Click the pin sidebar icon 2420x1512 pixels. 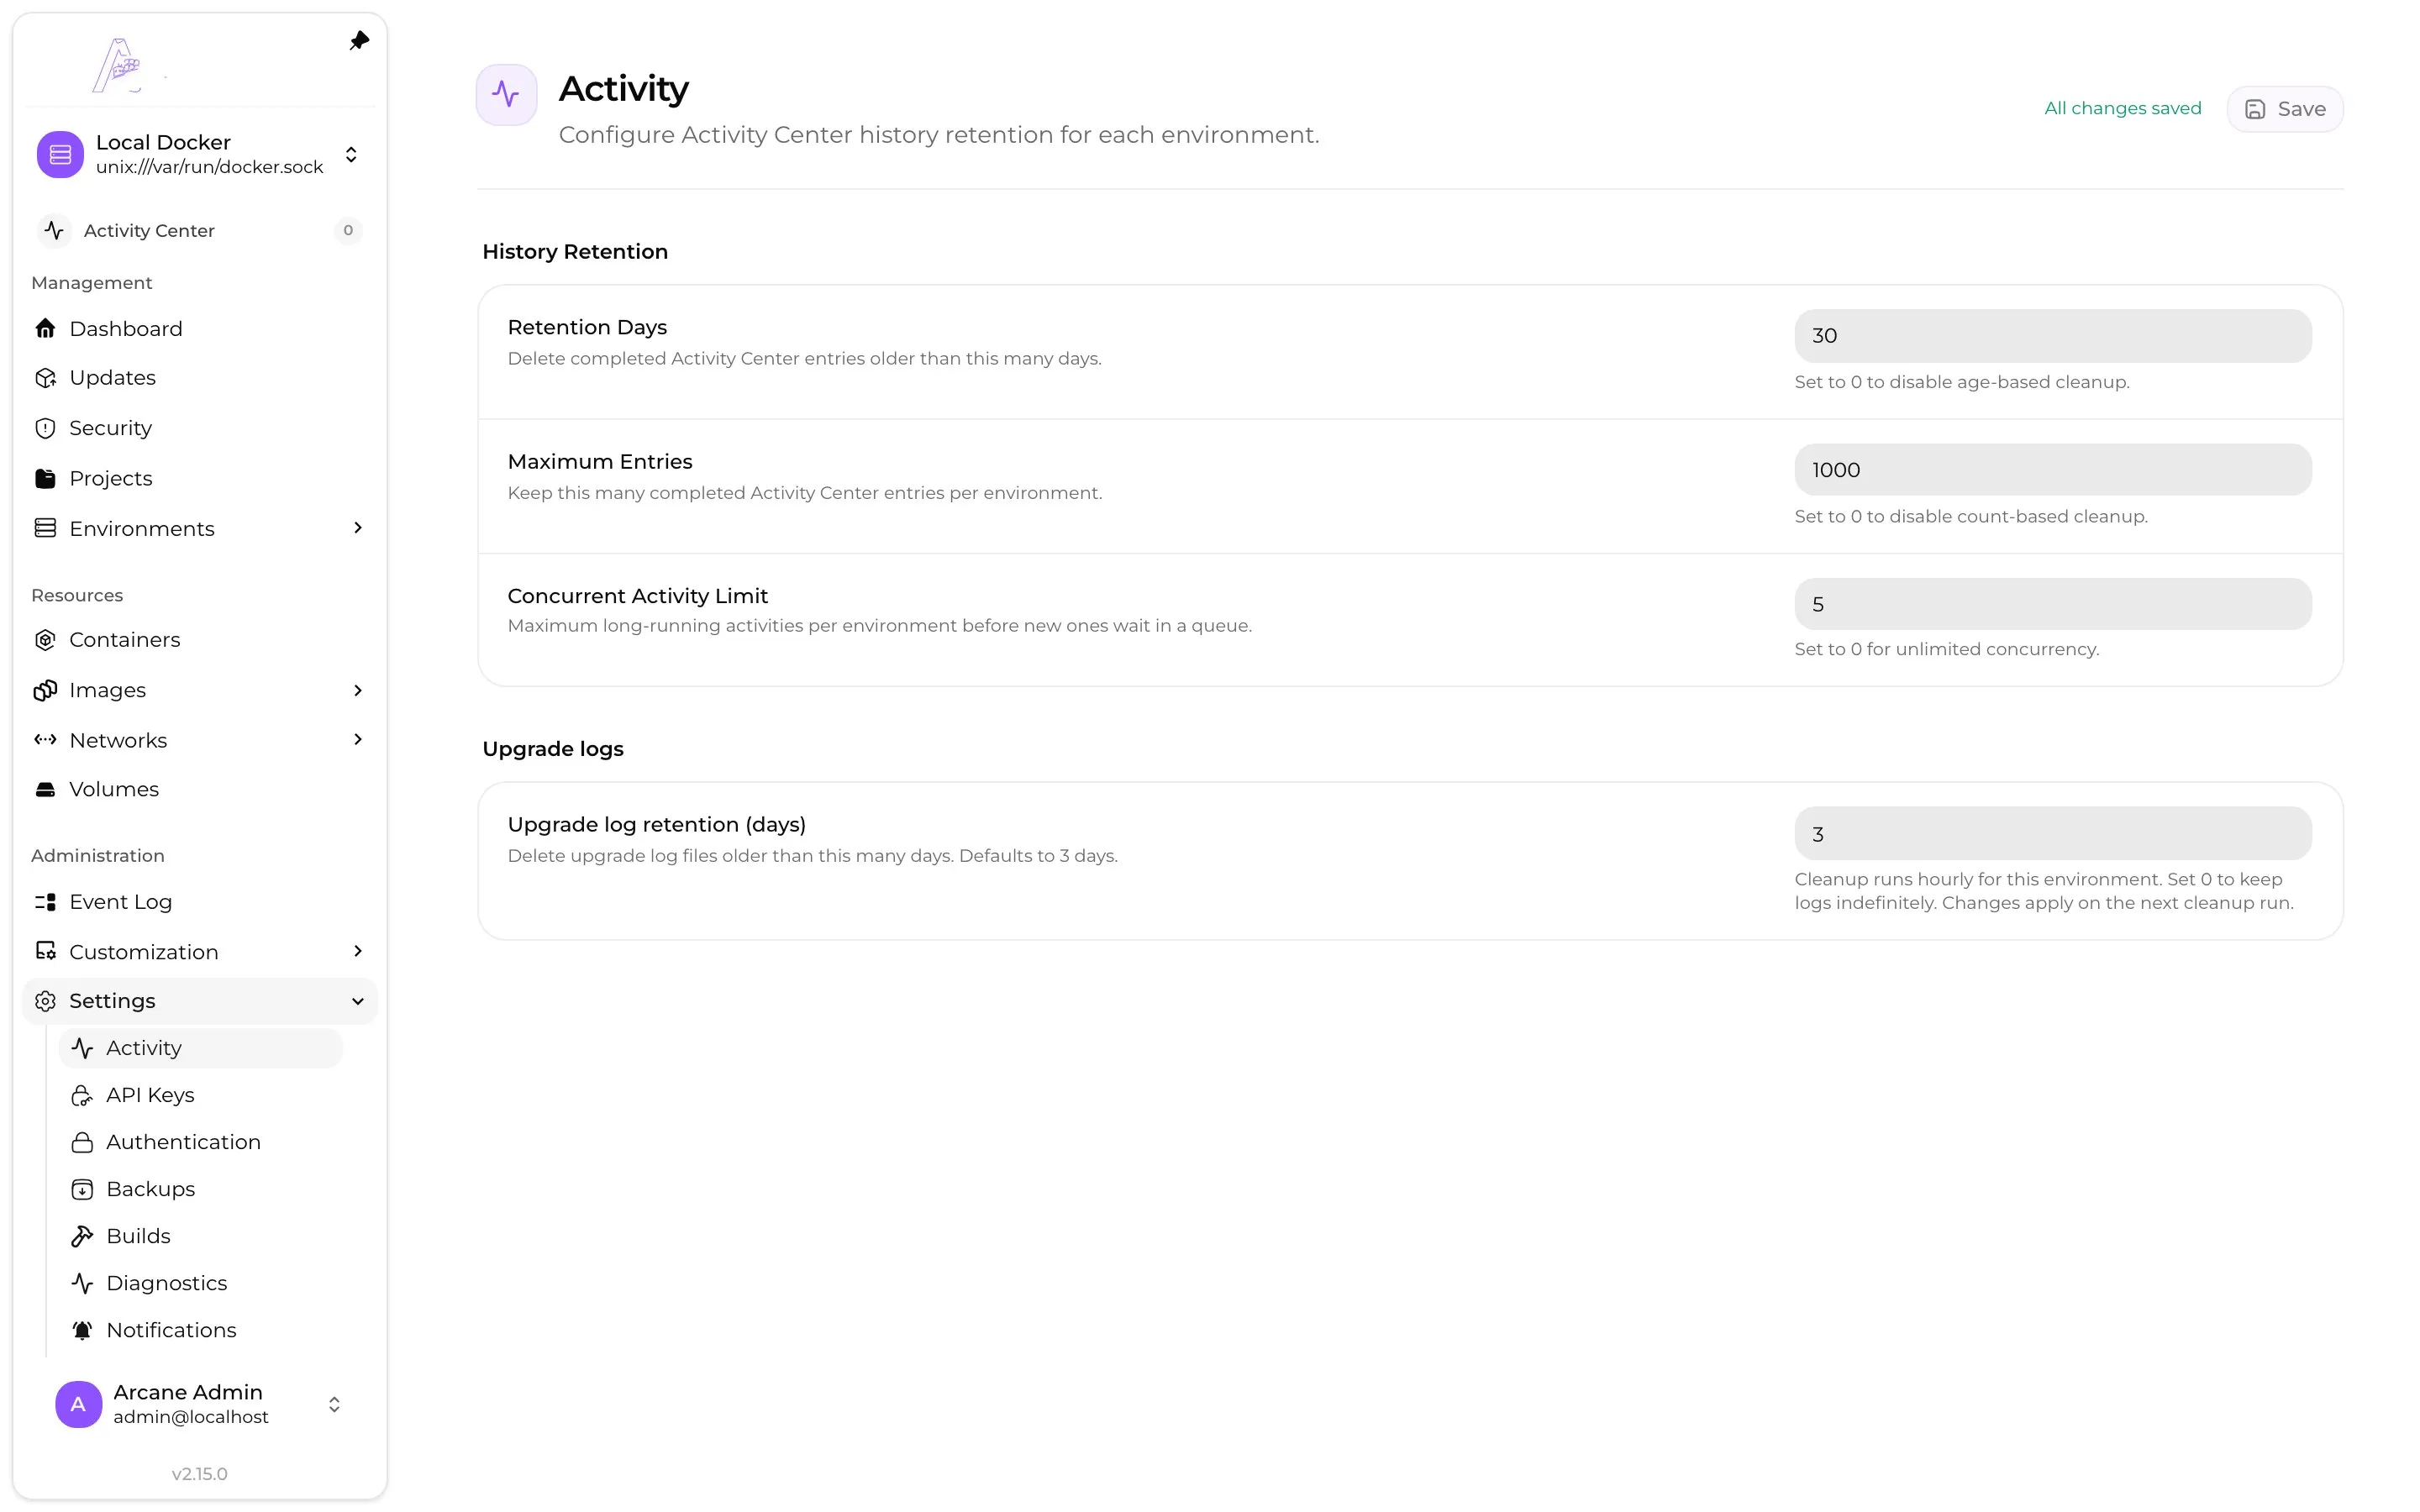tap(359, 41)
